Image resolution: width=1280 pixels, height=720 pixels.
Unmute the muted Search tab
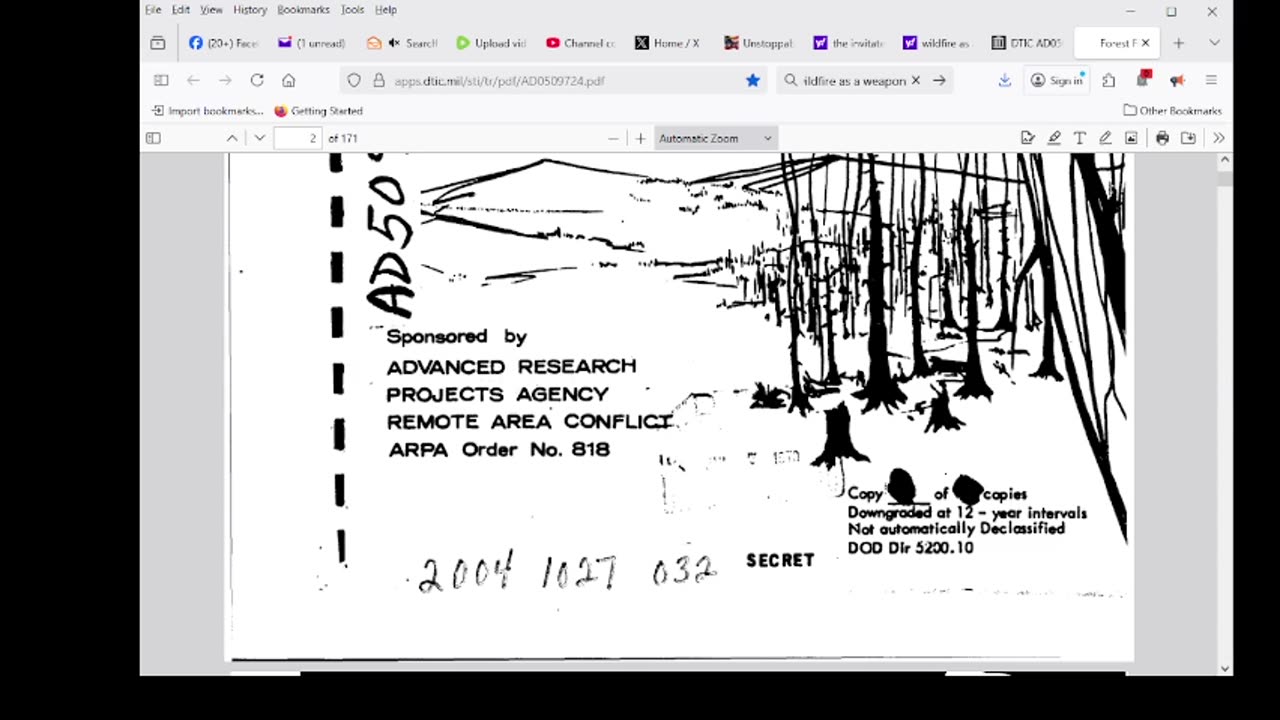394,43
